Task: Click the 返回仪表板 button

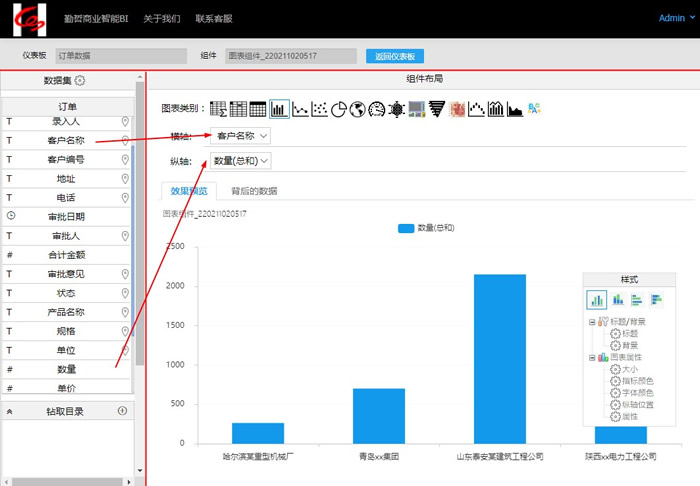Action: pyautogui.click(x=395, y=57)
